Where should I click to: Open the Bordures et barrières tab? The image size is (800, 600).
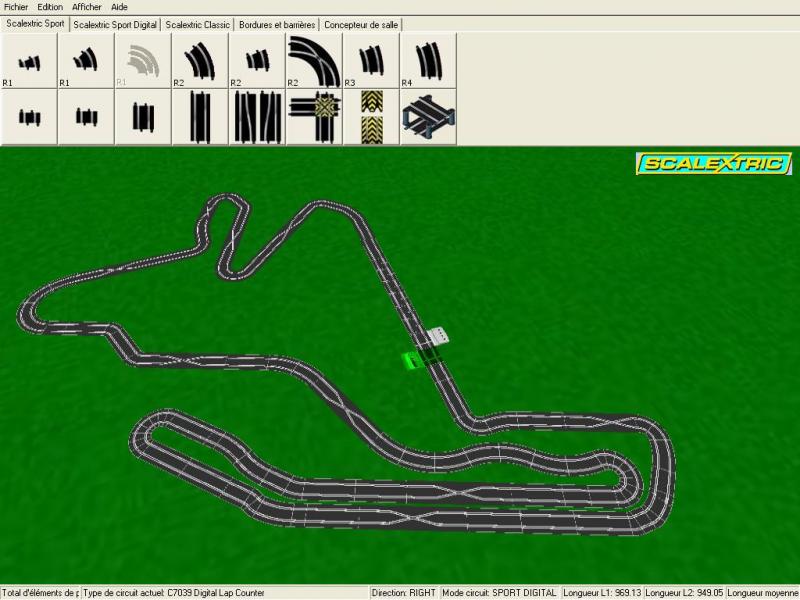277,24
